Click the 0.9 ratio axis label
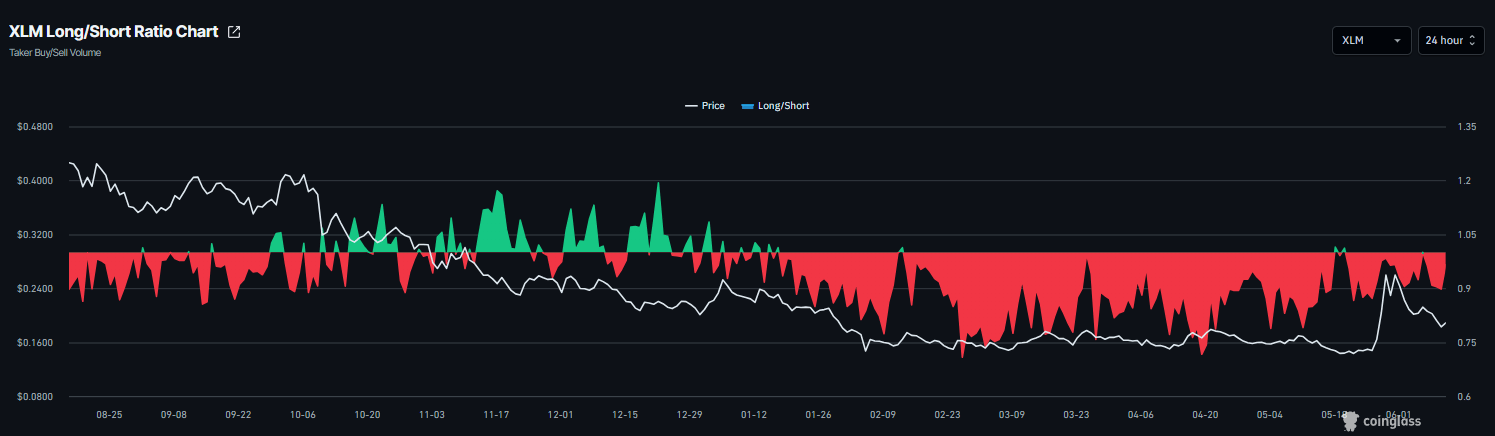 click(x=1464, y=289)
